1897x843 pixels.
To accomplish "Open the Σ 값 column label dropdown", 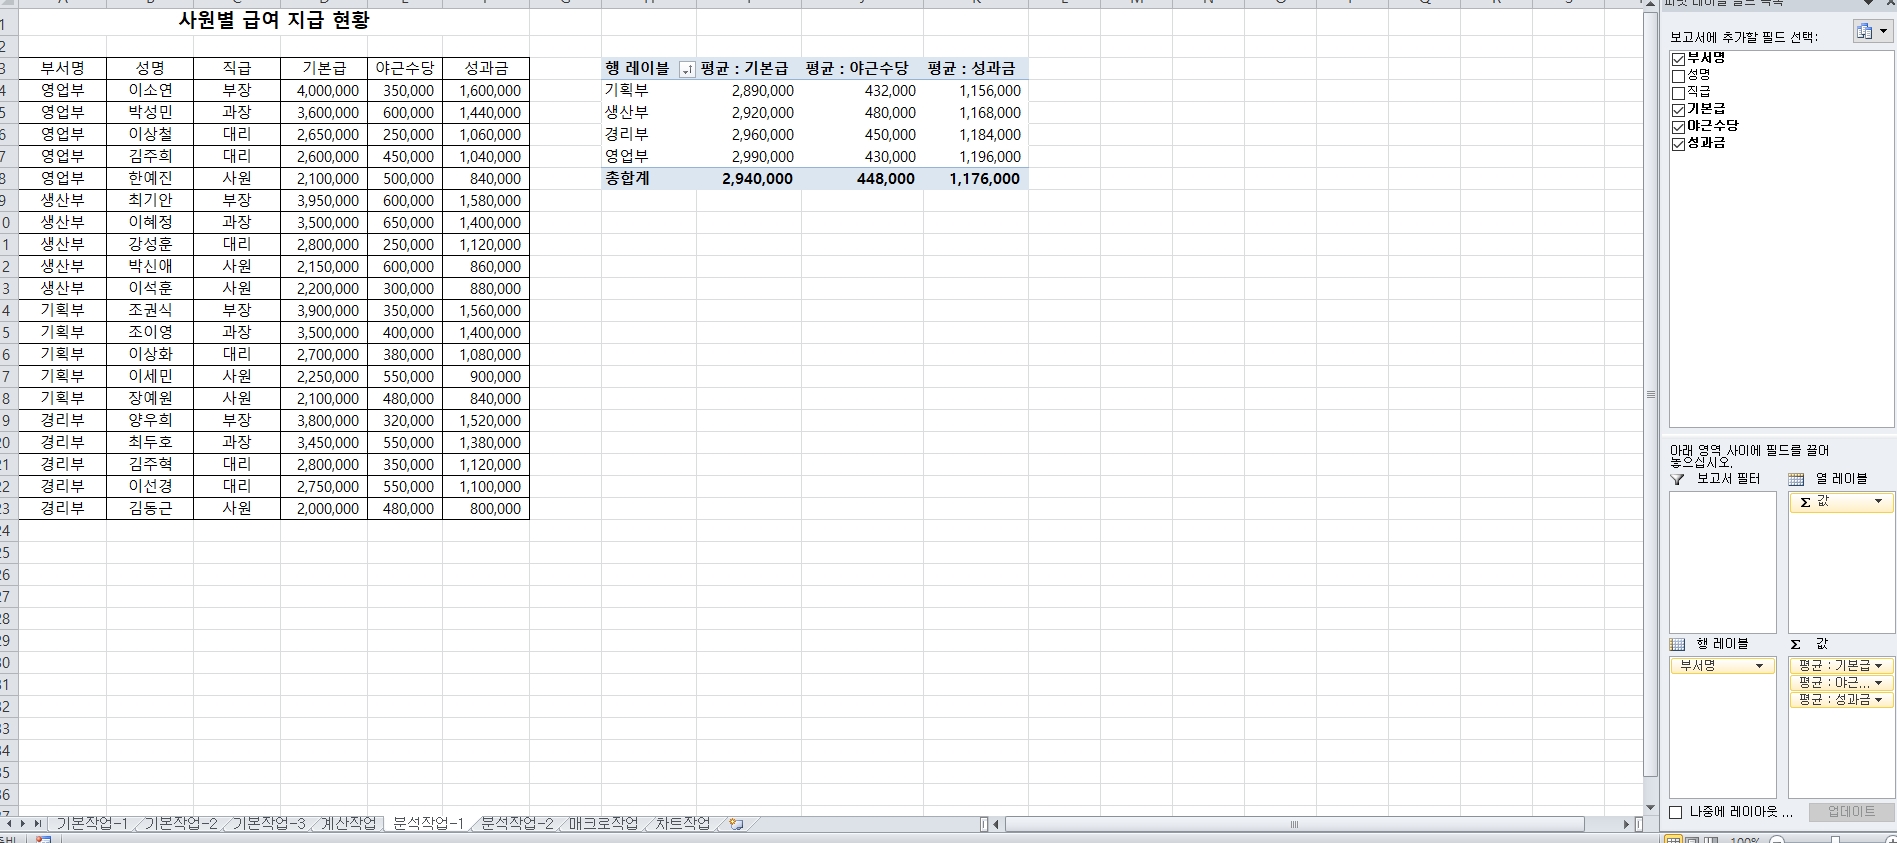I will [x=1878, y=502].
